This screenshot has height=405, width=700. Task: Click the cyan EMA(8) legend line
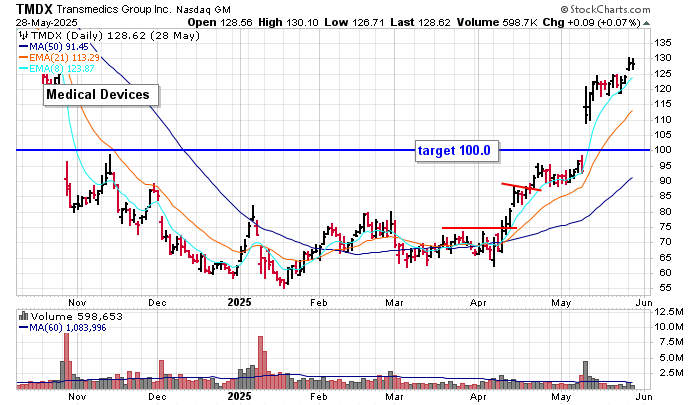point(24,68)
